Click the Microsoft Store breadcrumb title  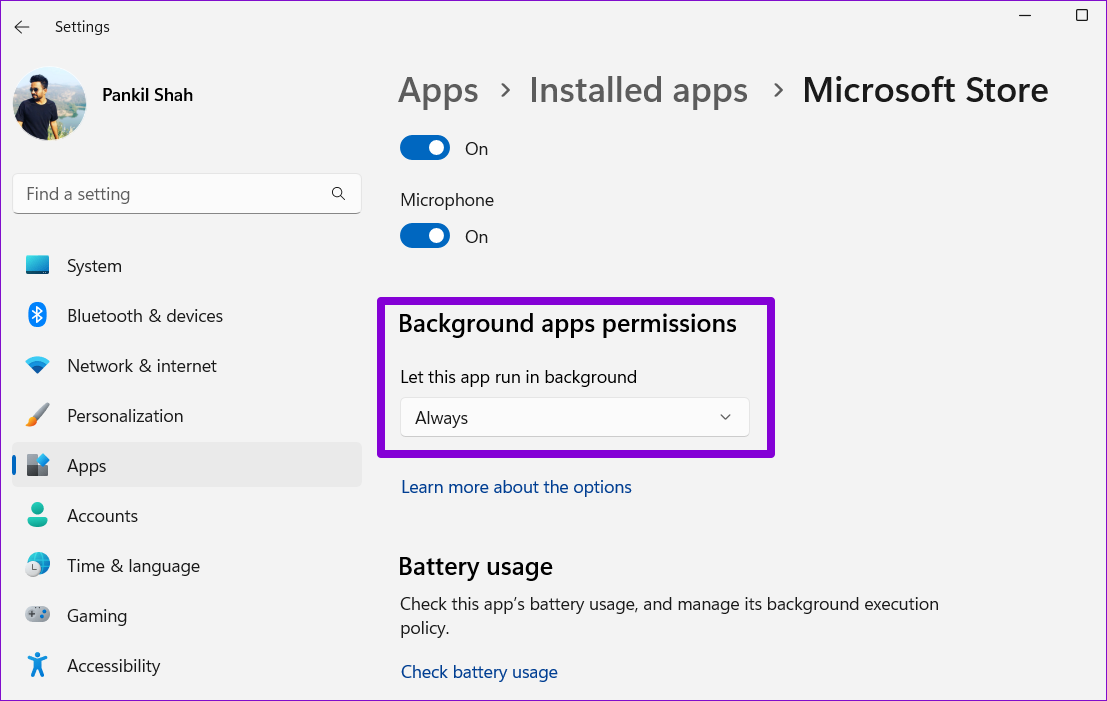click(x=926, y=90)
